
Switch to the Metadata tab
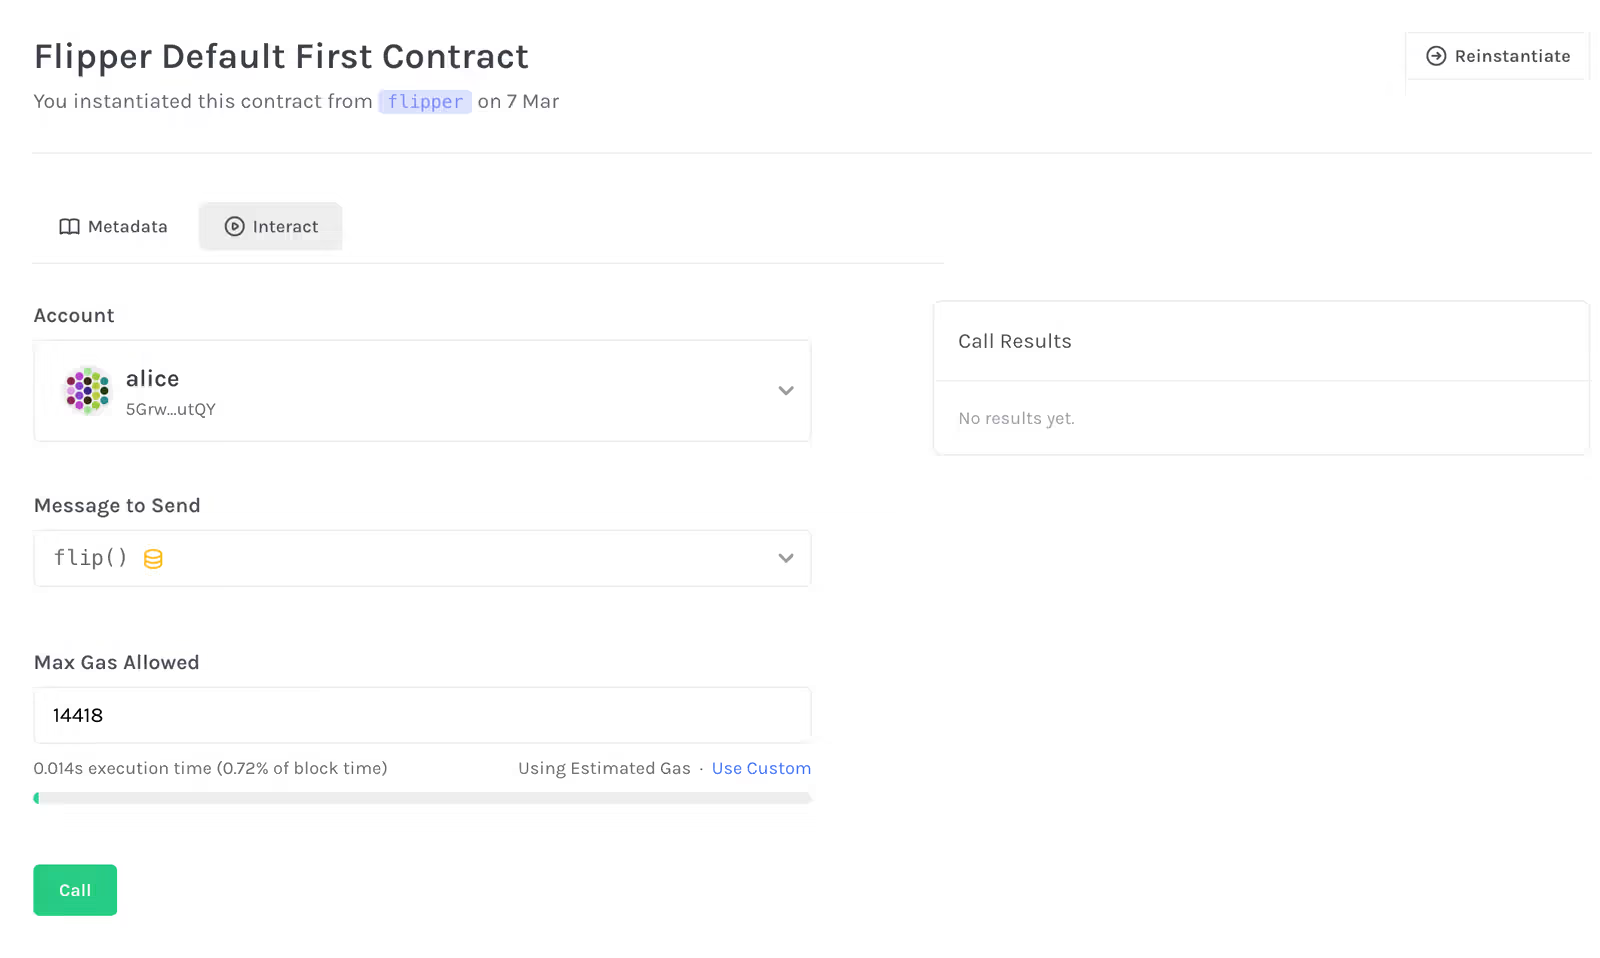point(114,227)
